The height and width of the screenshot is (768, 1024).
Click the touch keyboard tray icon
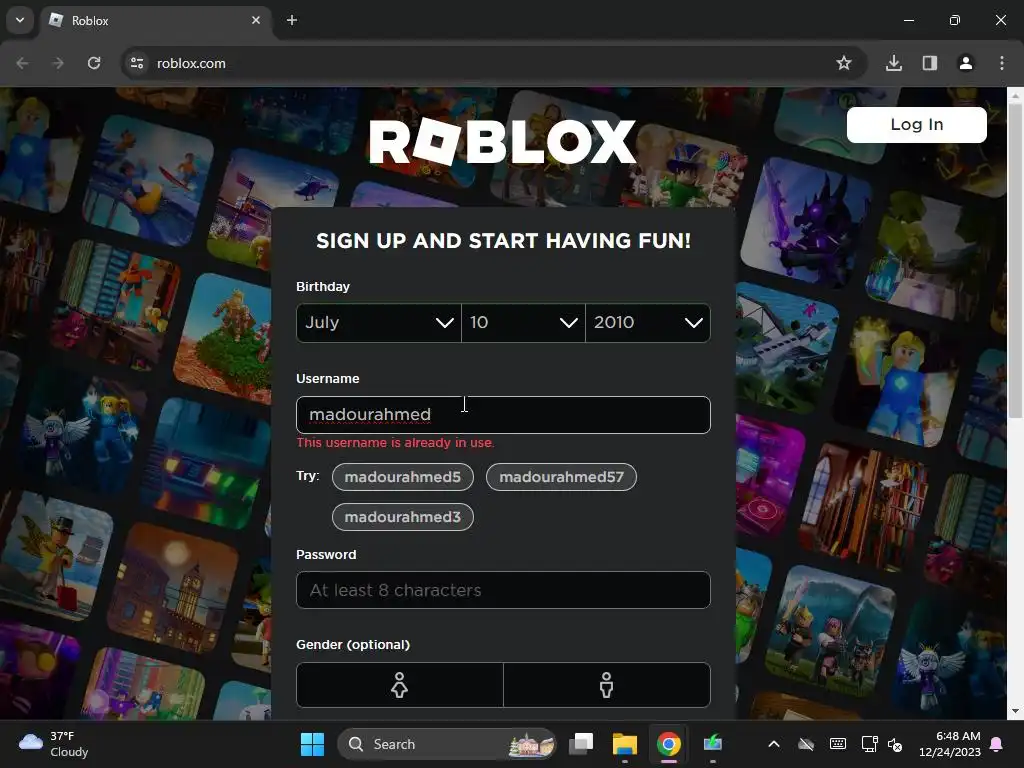pos(838,744)
